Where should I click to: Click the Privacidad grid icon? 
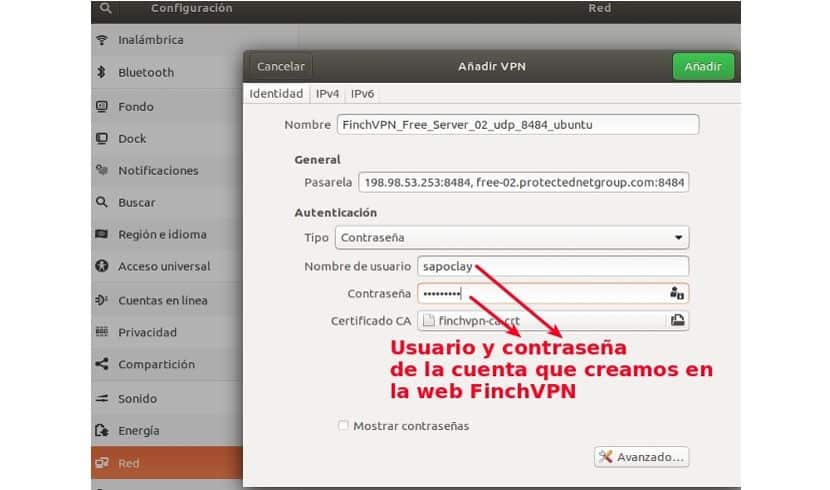(x=102, y=332)
